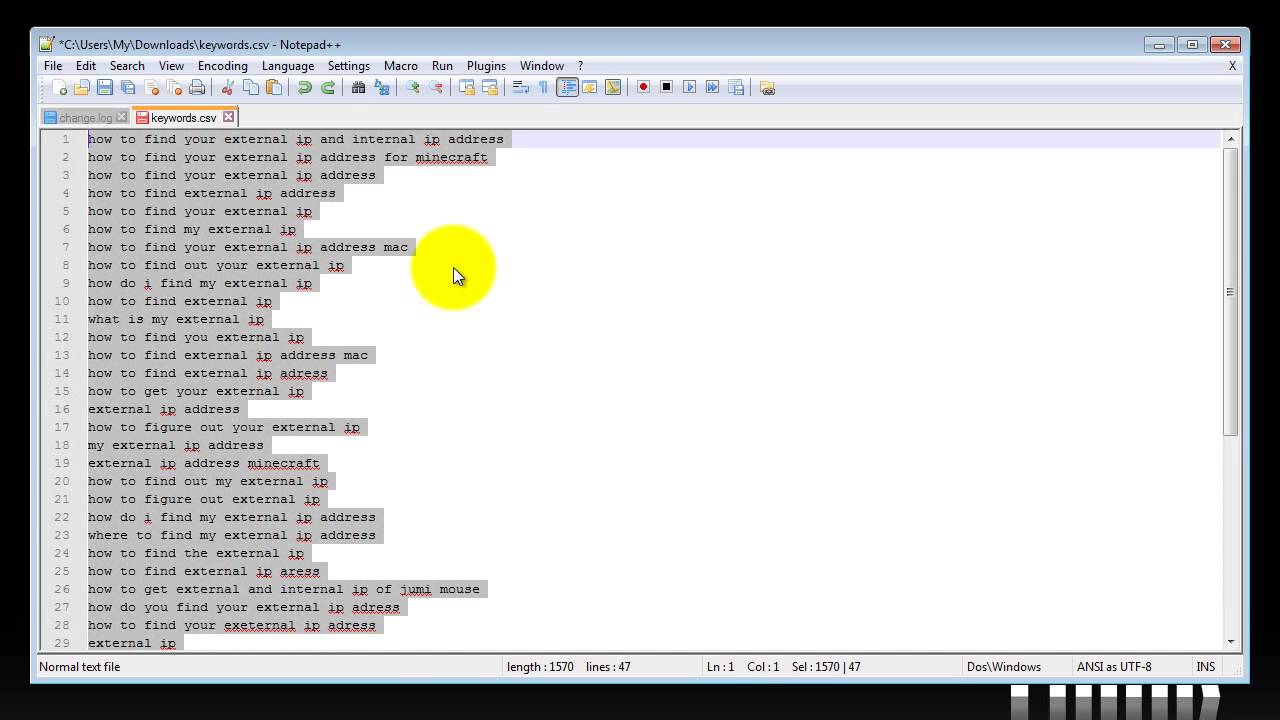Click line 'external ip address minecraft'

[204, 463]
